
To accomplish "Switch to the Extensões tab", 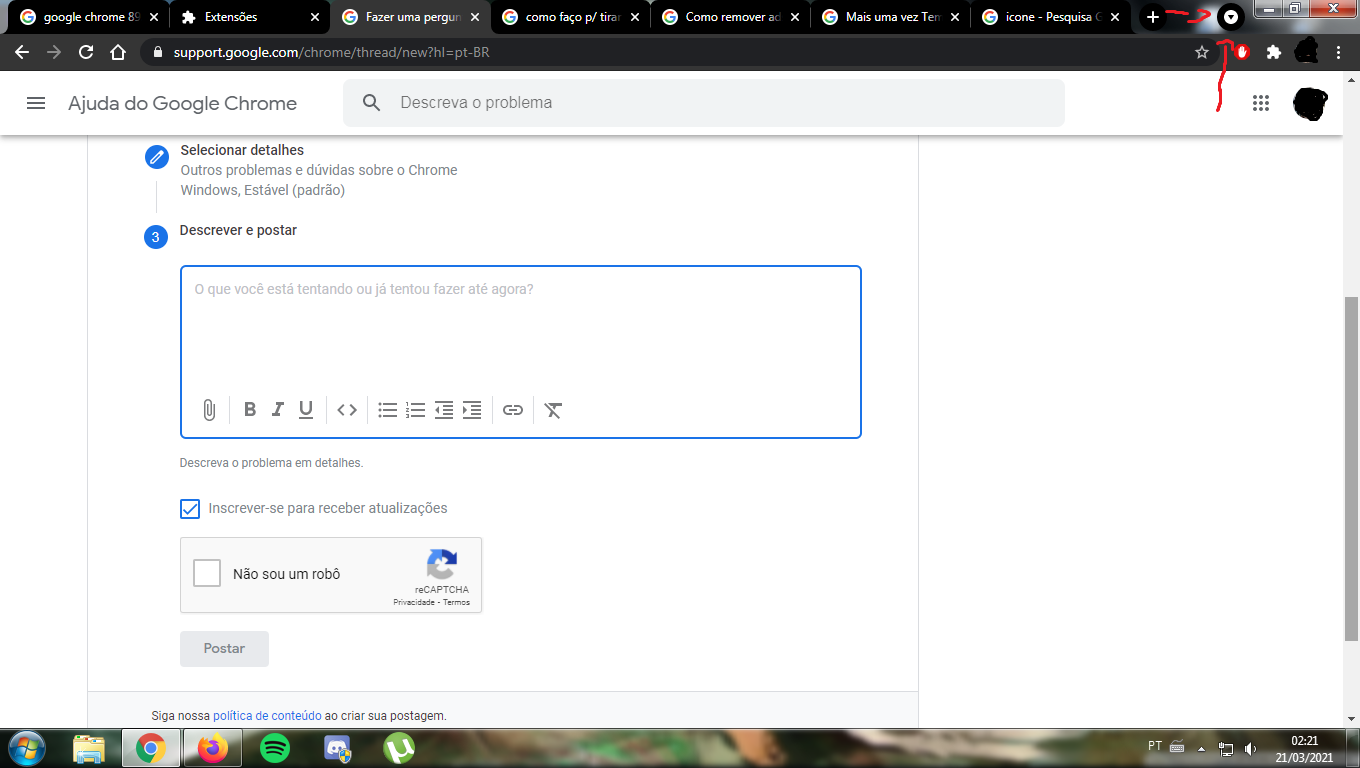I will pos(250,17).
